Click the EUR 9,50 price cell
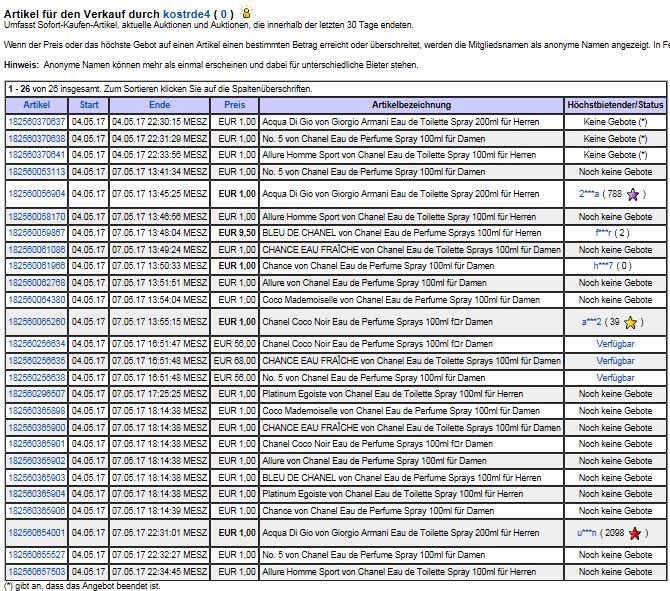 tap(235, 233)
